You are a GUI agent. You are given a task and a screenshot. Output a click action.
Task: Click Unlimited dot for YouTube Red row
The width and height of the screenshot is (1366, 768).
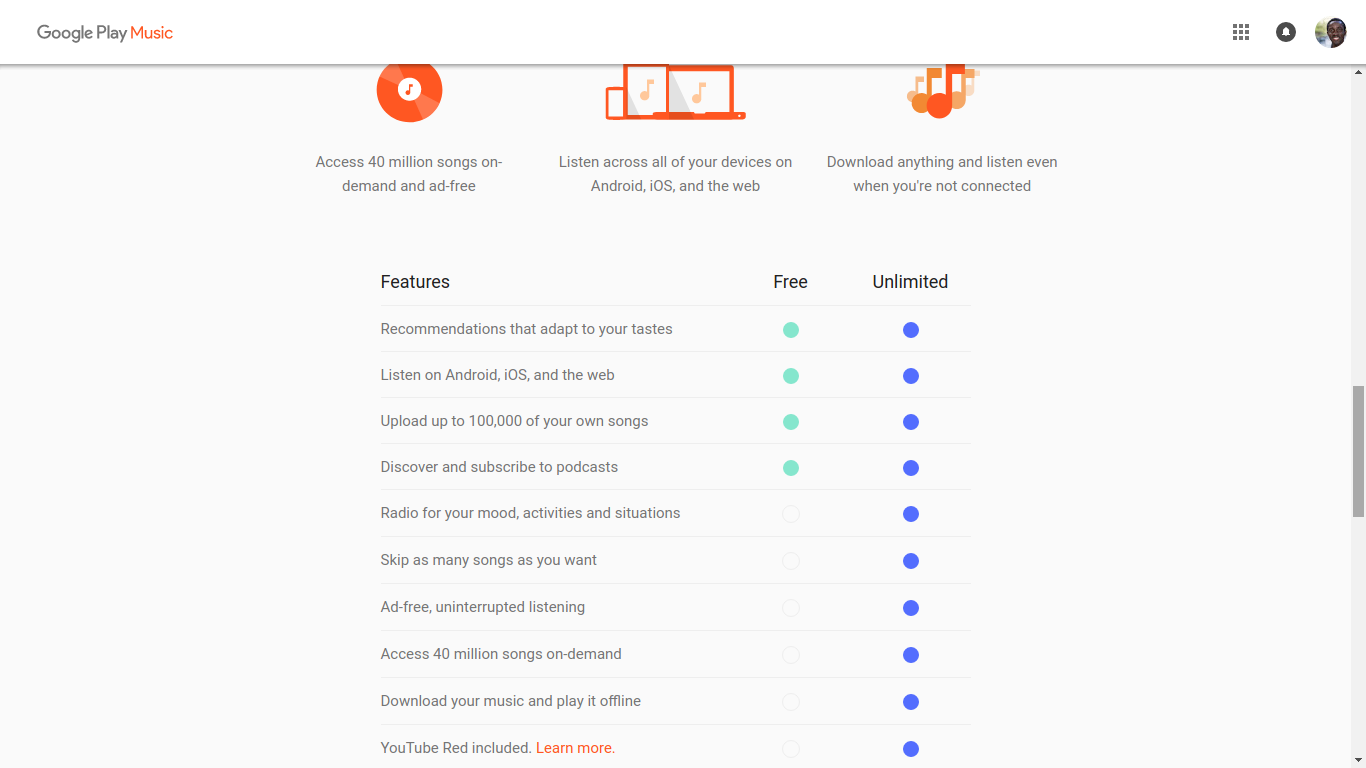pos(911,749)
